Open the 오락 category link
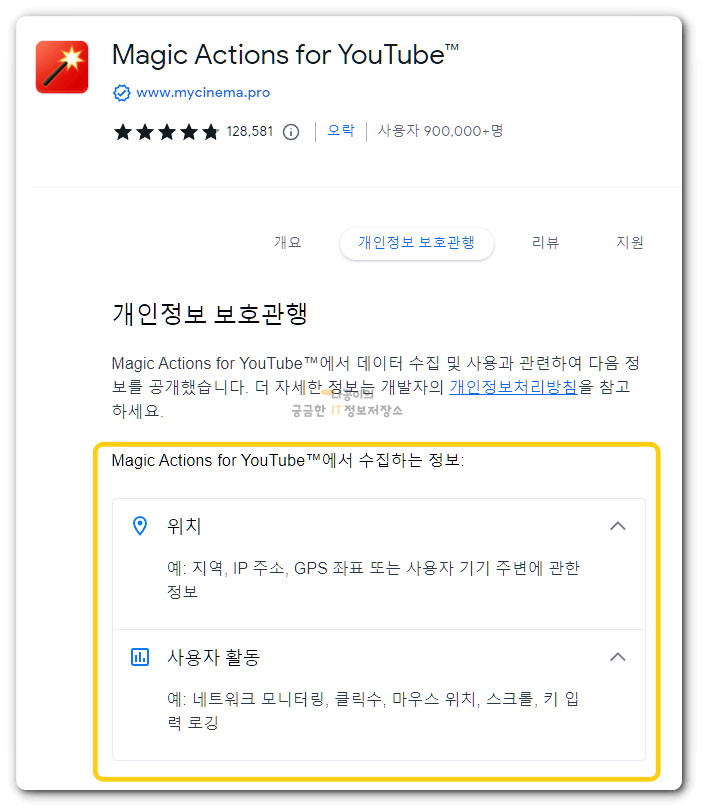This screenshot has width=704, height=812. [341, 130]
